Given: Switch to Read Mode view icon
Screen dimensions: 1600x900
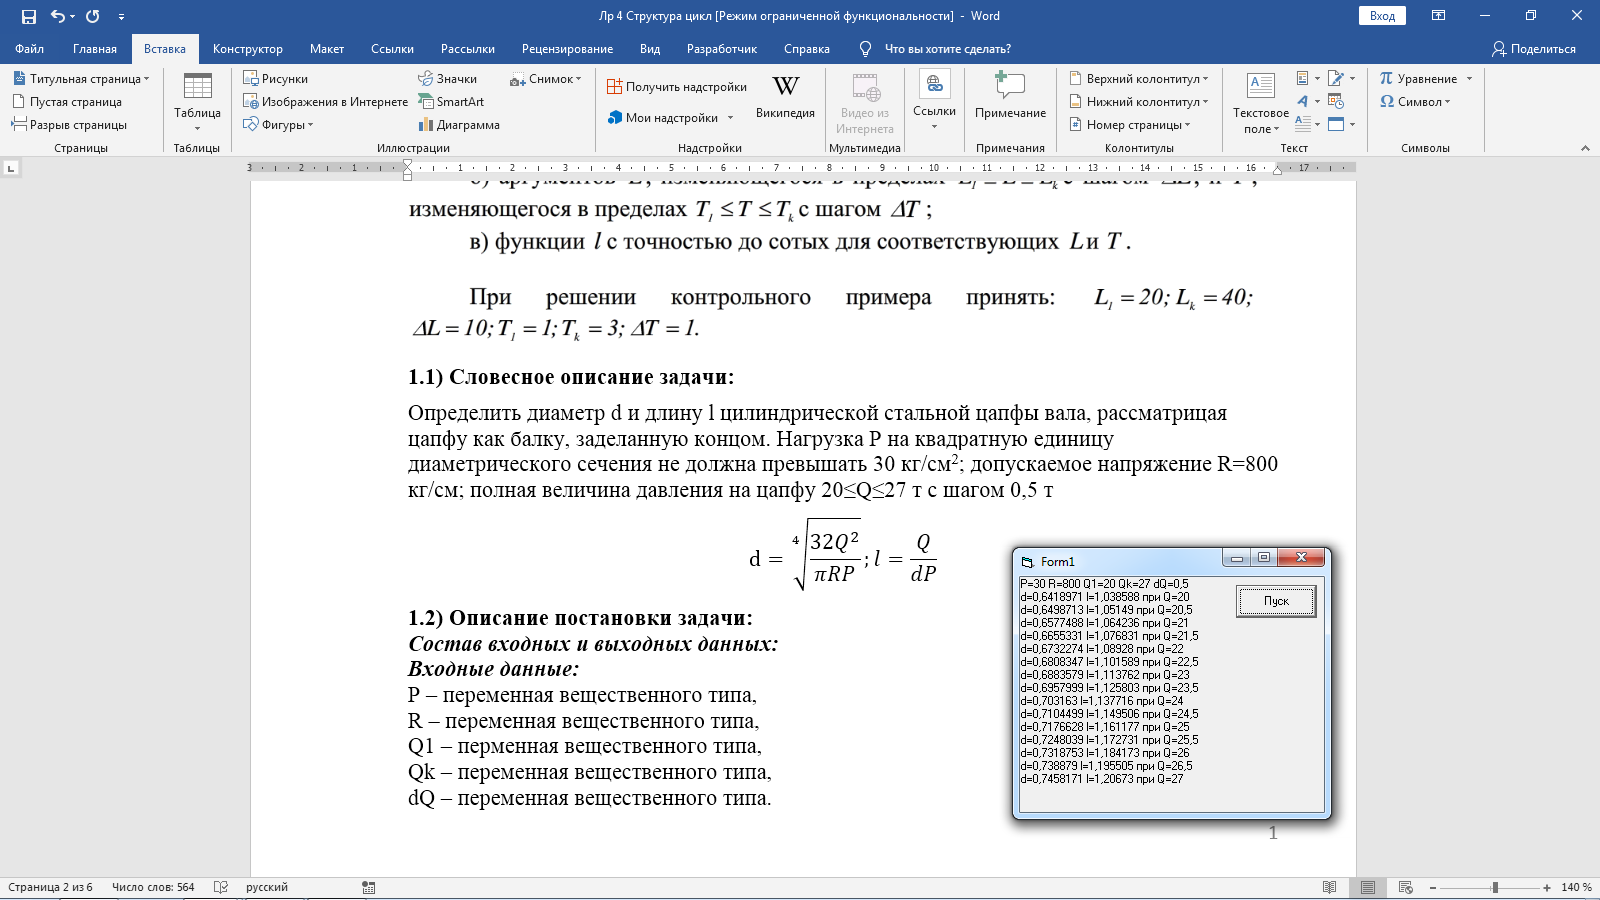Looking at the screenshot, I should (x=1329, y=887).
